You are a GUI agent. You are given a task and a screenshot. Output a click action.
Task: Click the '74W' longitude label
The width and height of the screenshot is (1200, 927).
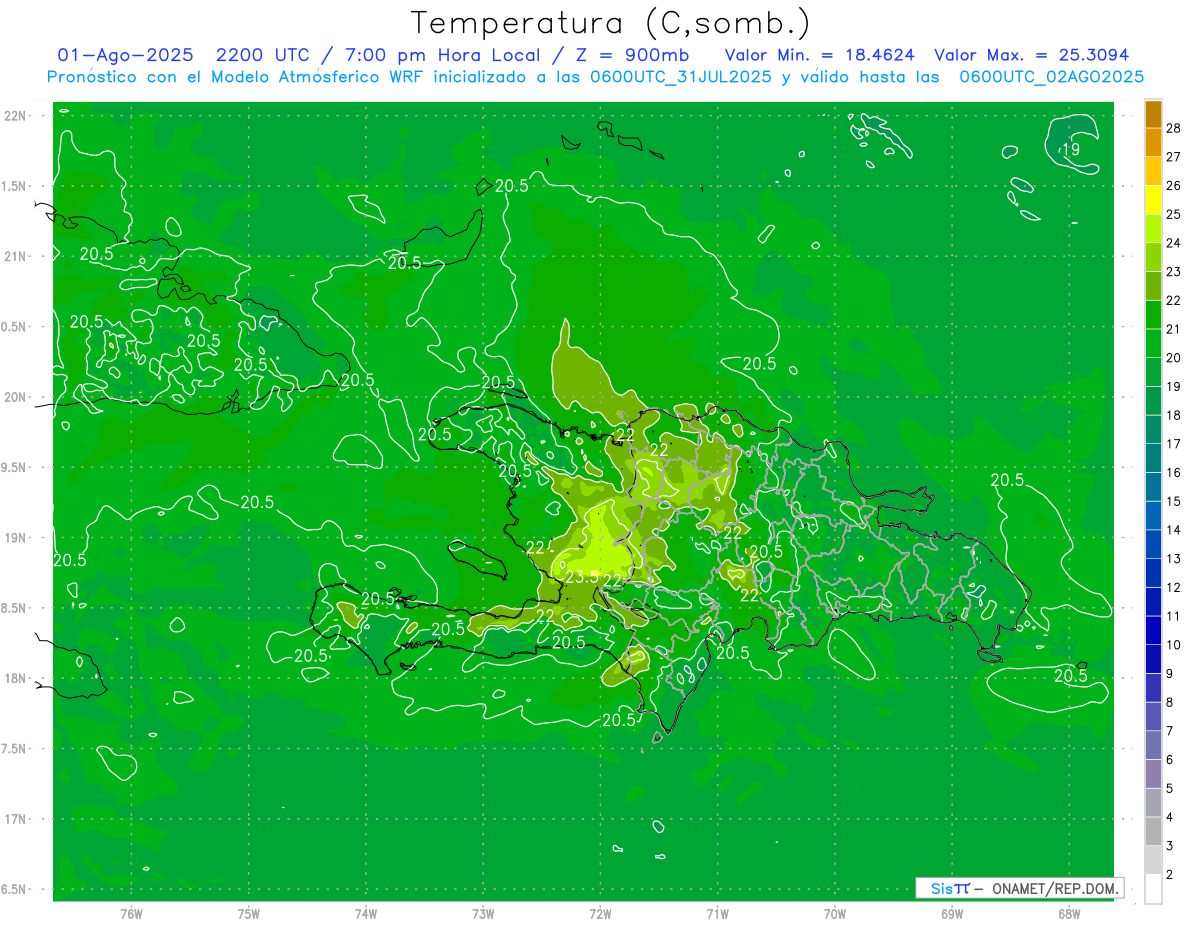(365, 913)
